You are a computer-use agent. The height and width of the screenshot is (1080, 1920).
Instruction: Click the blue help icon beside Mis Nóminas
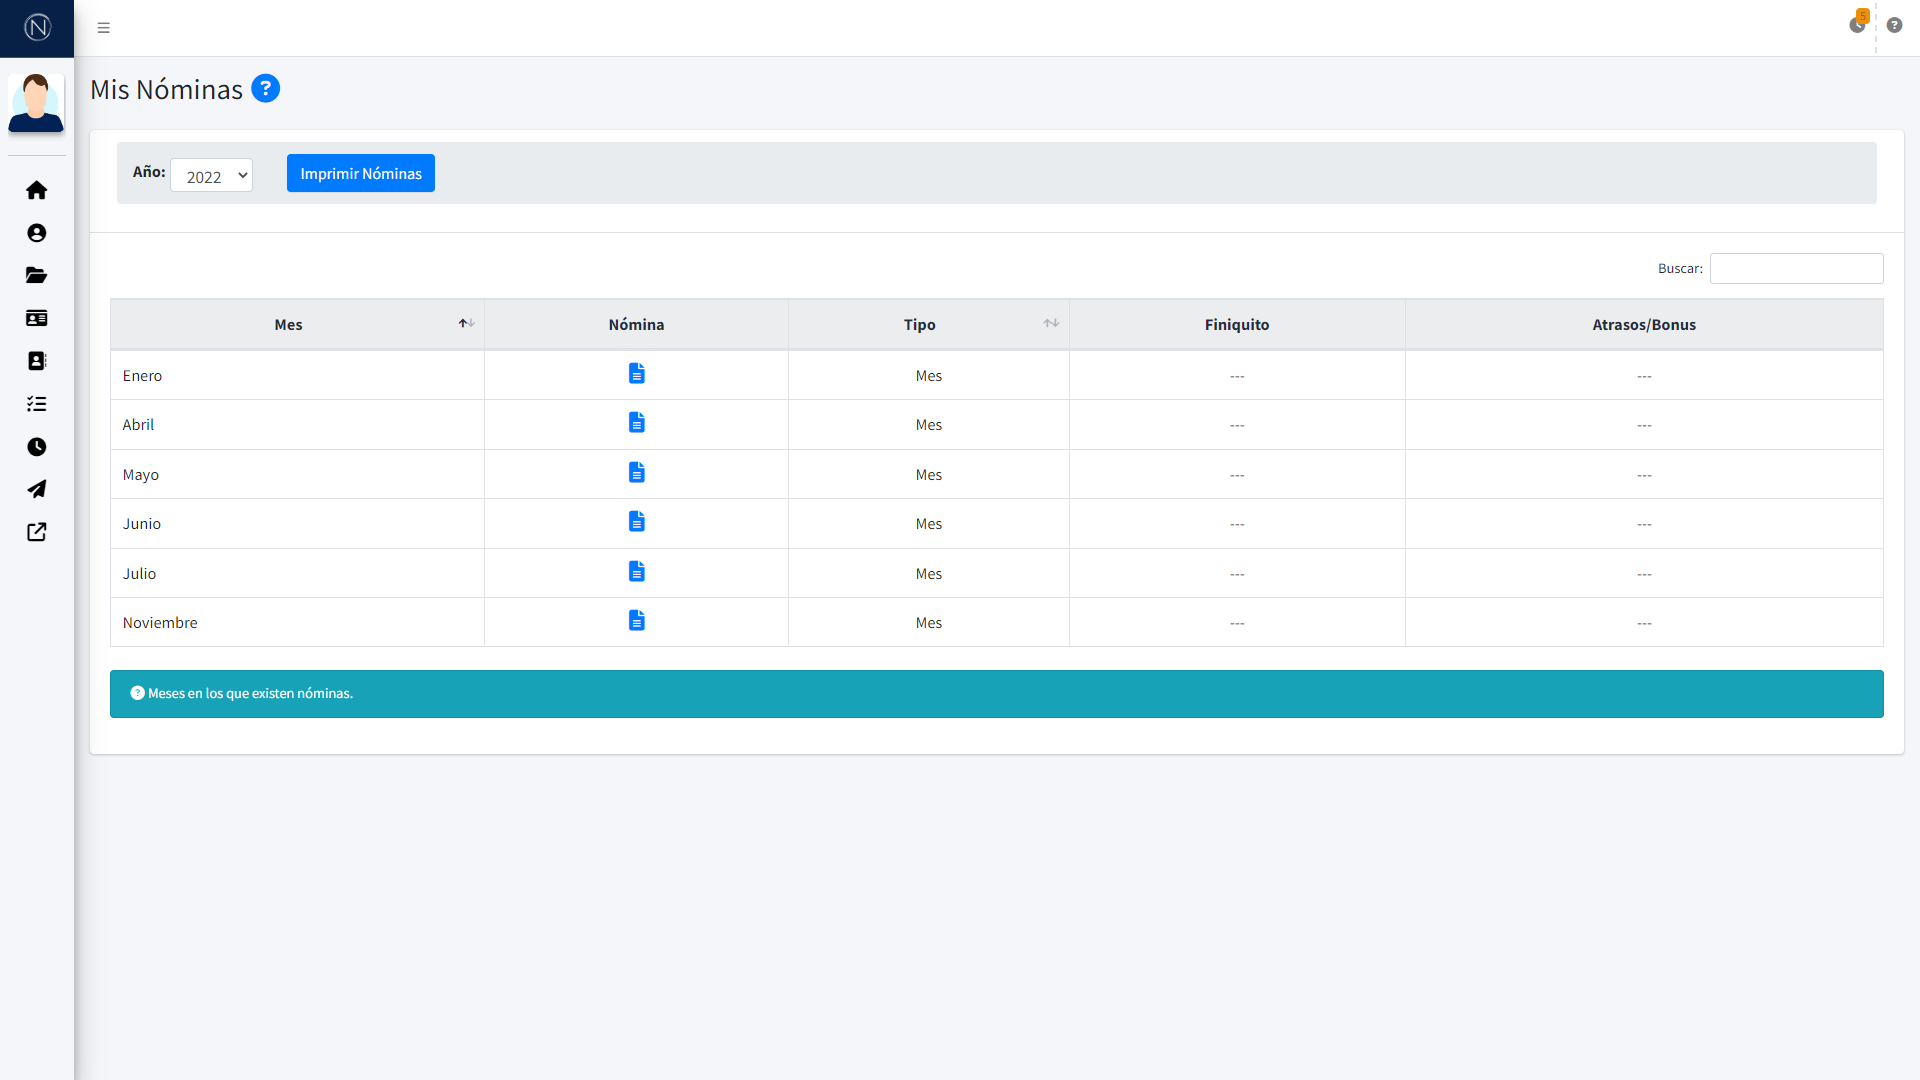(265, 89)
